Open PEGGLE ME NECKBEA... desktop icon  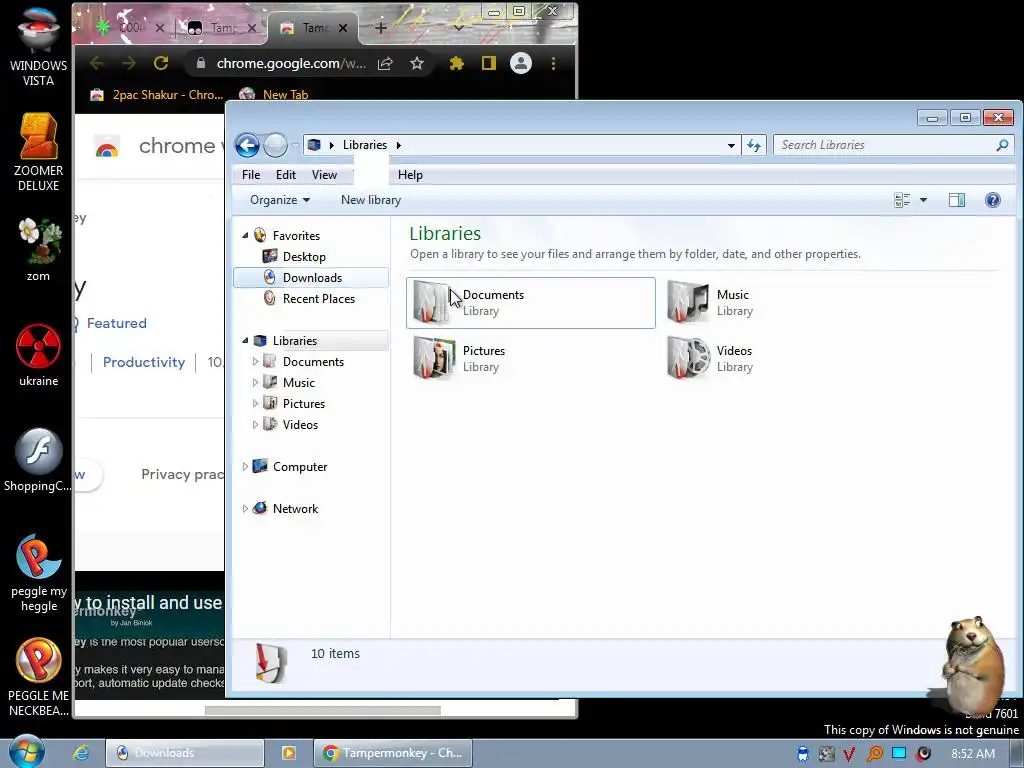[38, 678]
